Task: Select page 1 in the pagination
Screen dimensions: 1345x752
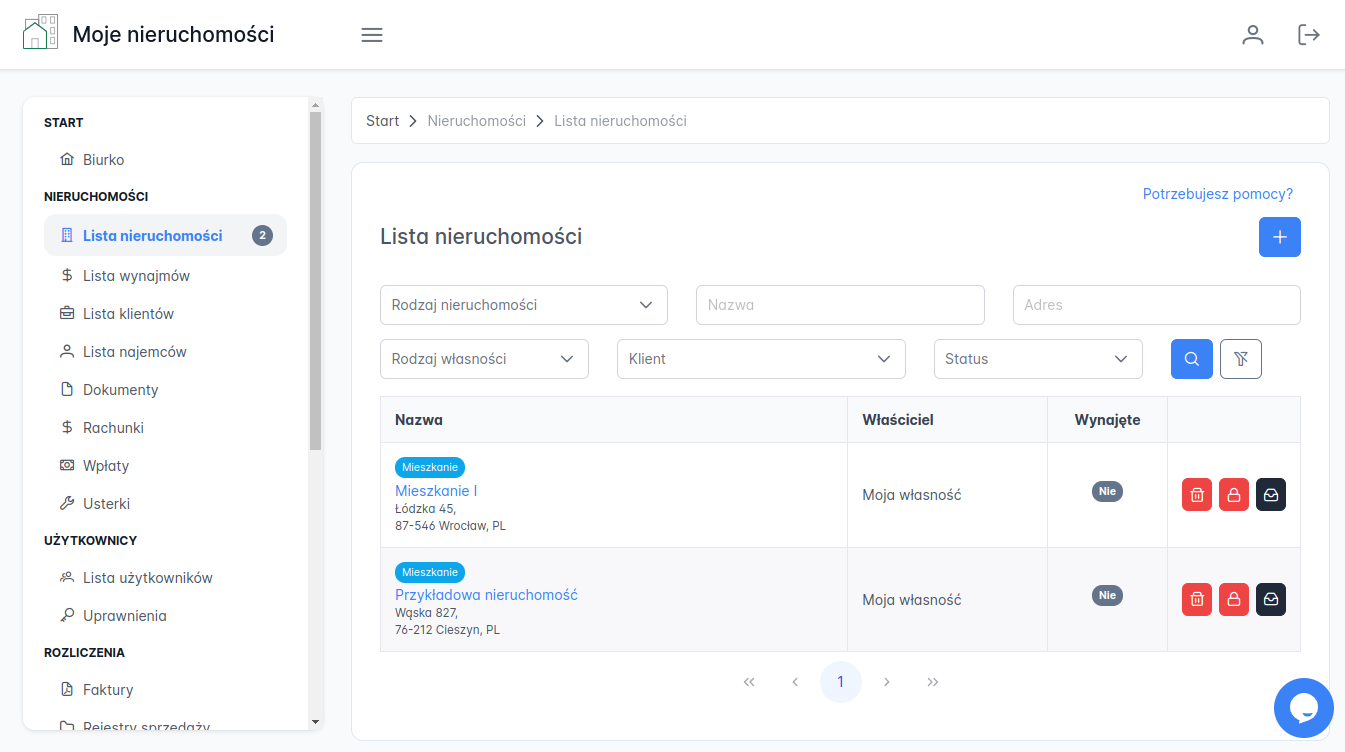Action: (x=840, y=681)
